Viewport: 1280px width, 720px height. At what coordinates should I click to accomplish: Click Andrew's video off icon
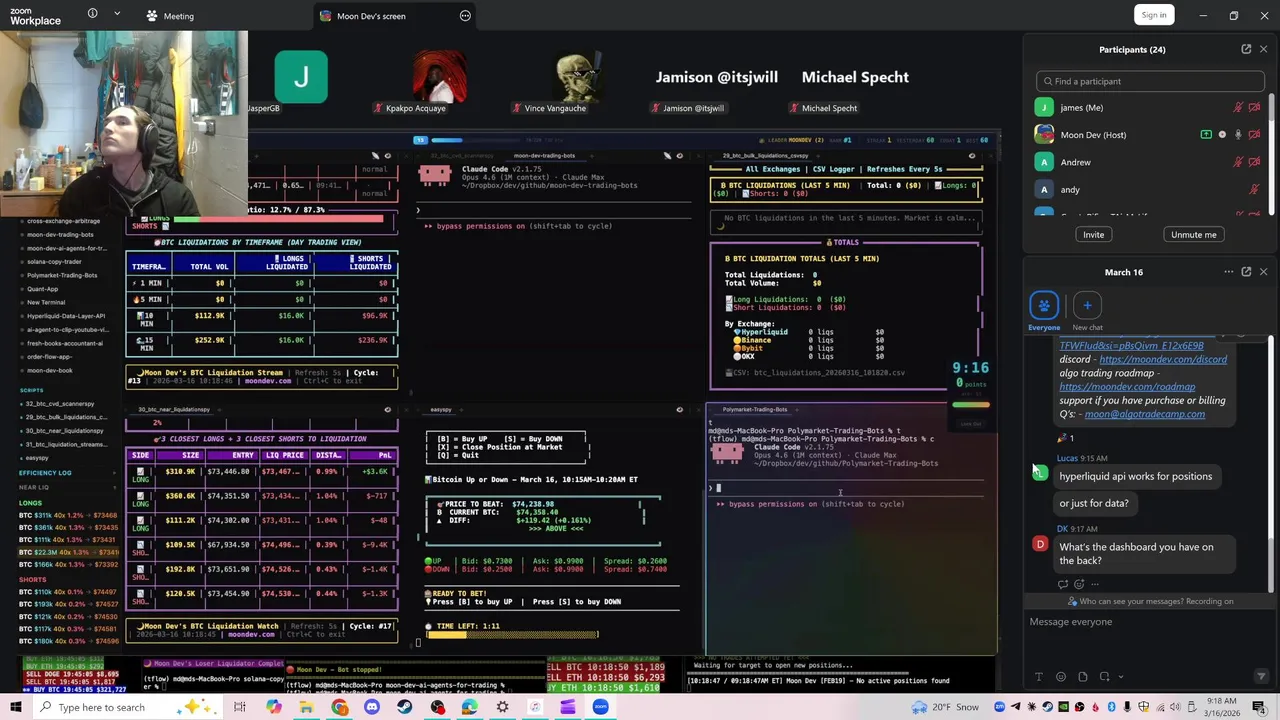tap(1255, 162)
